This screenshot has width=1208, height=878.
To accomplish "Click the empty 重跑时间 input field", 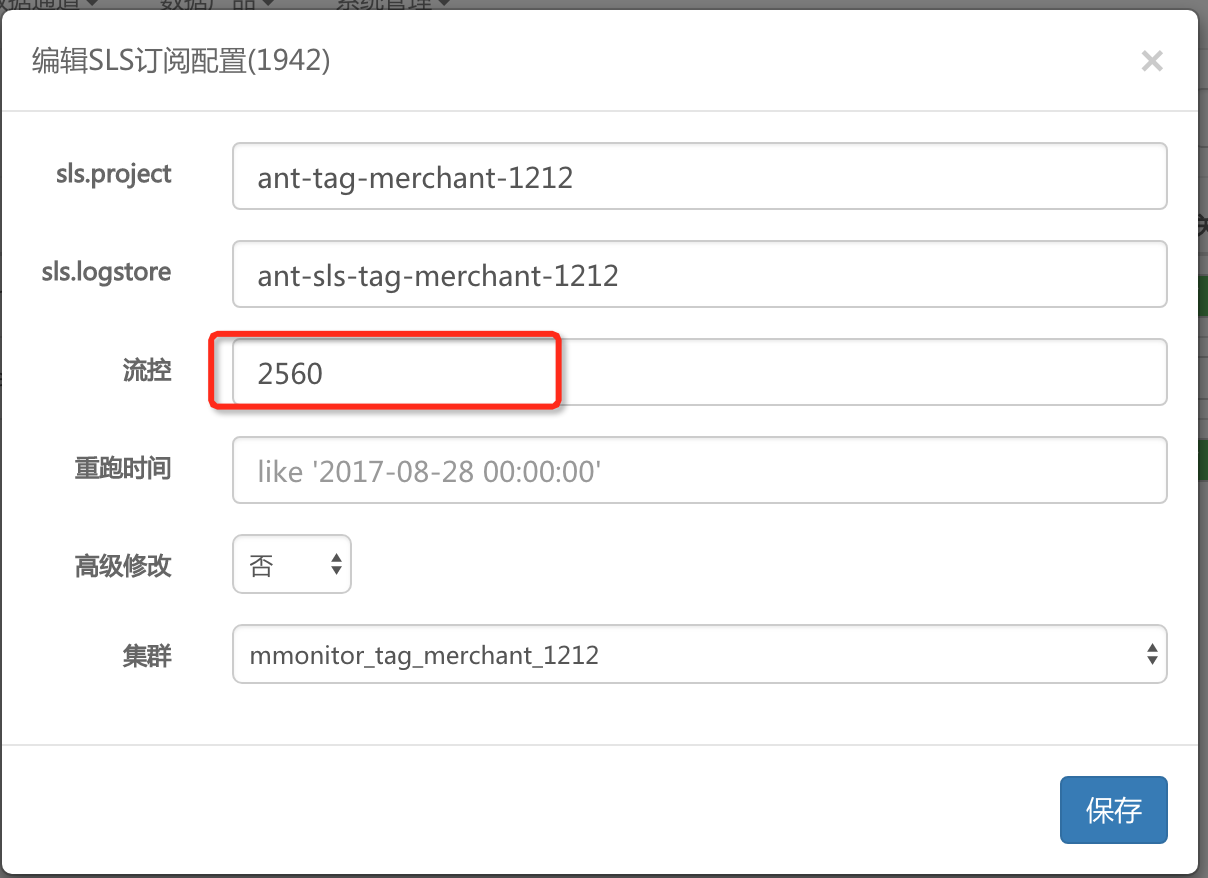I will pyautogui.click(x=699, y=470).
